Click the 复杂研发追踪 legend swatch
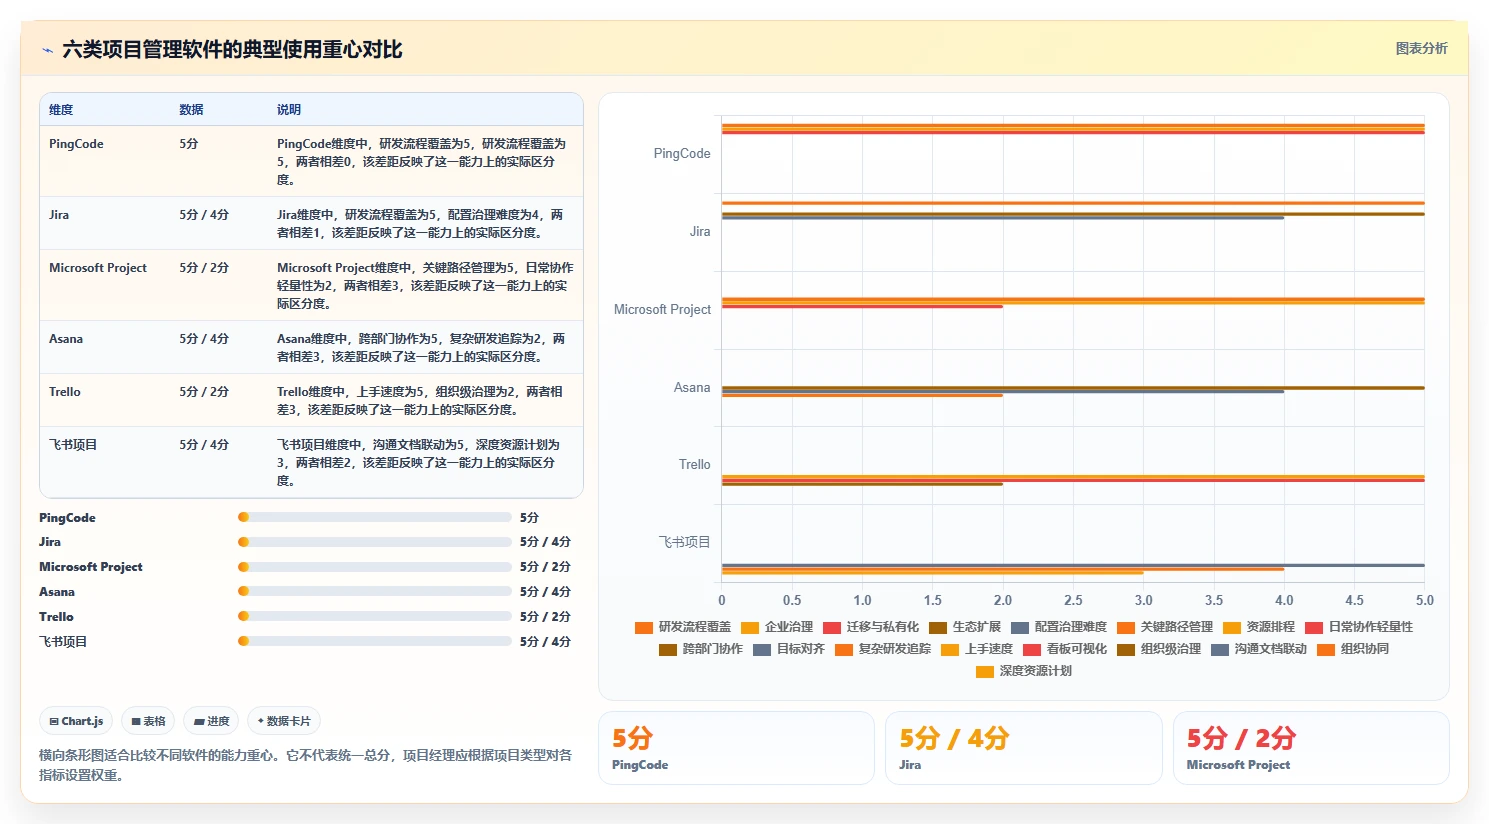The image size is (1489, 824). click(844, 649)
